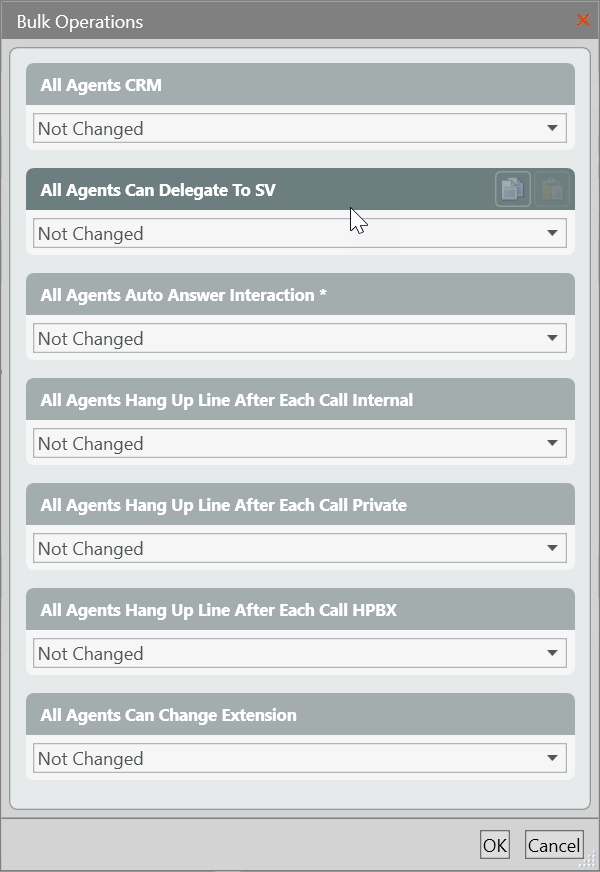Close the Bulk Operations dialog

[583, 20]
